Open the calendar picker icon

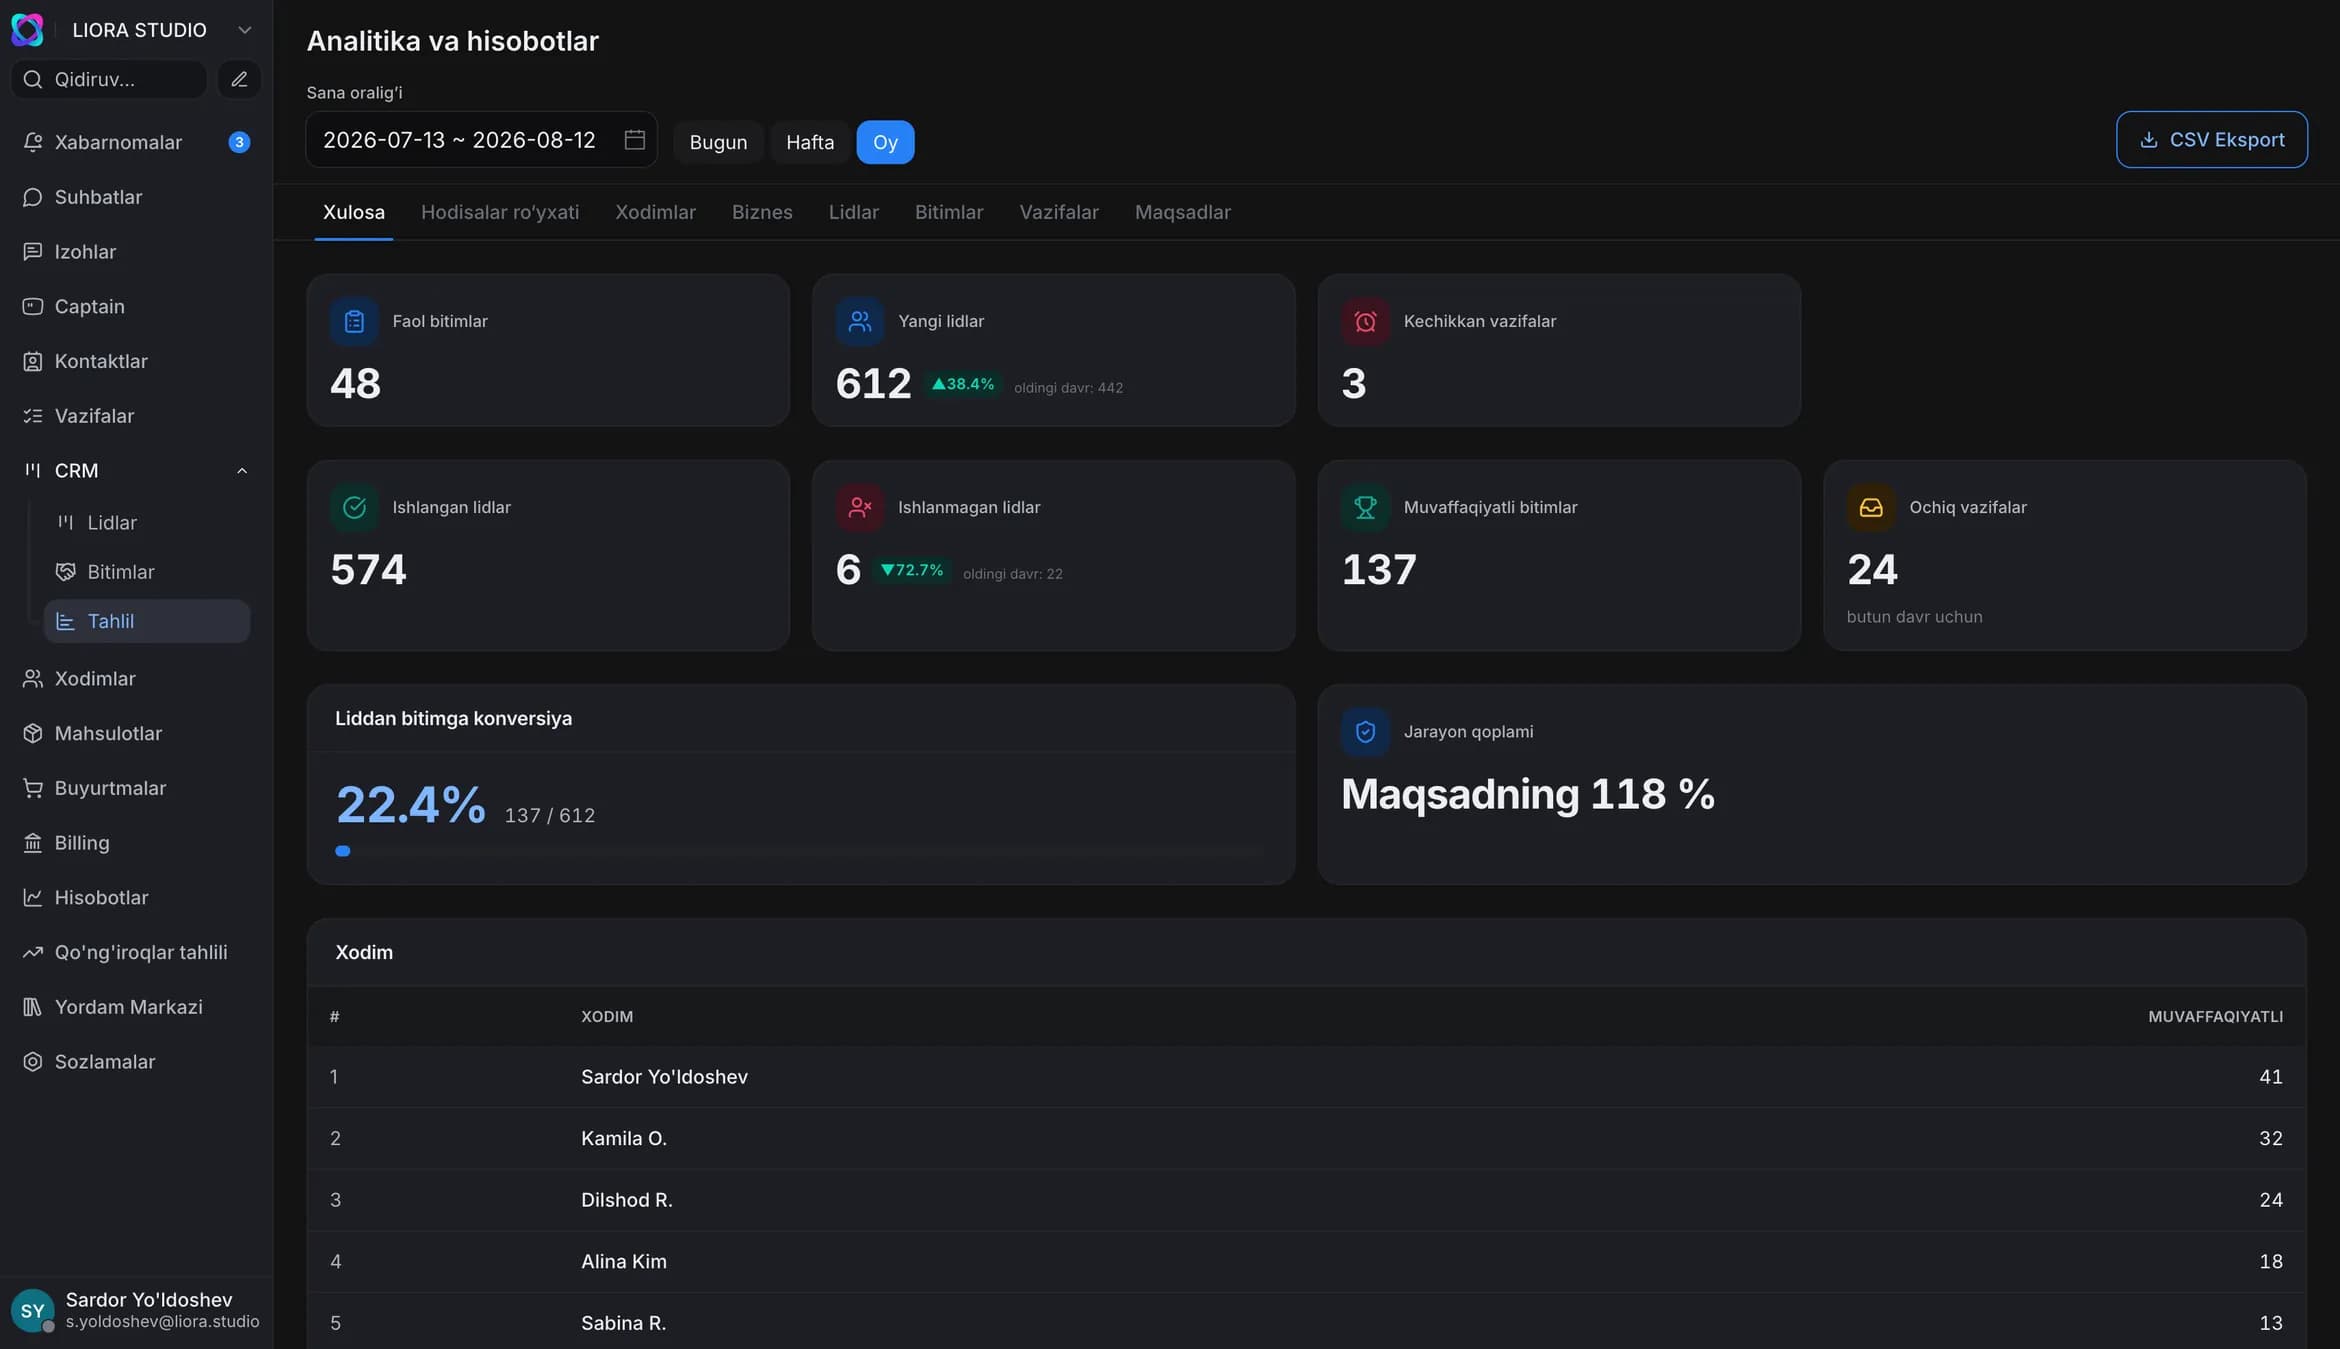coord(634,140)
